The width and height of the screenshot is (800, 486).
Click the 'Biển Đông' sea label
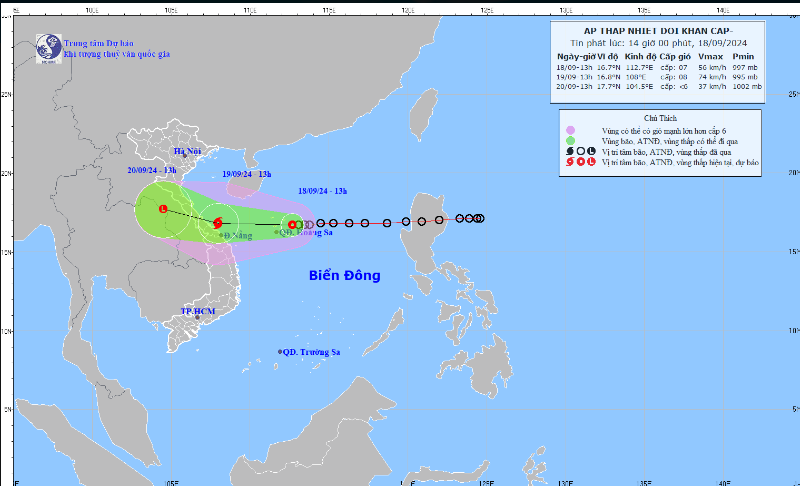point(344,275)
